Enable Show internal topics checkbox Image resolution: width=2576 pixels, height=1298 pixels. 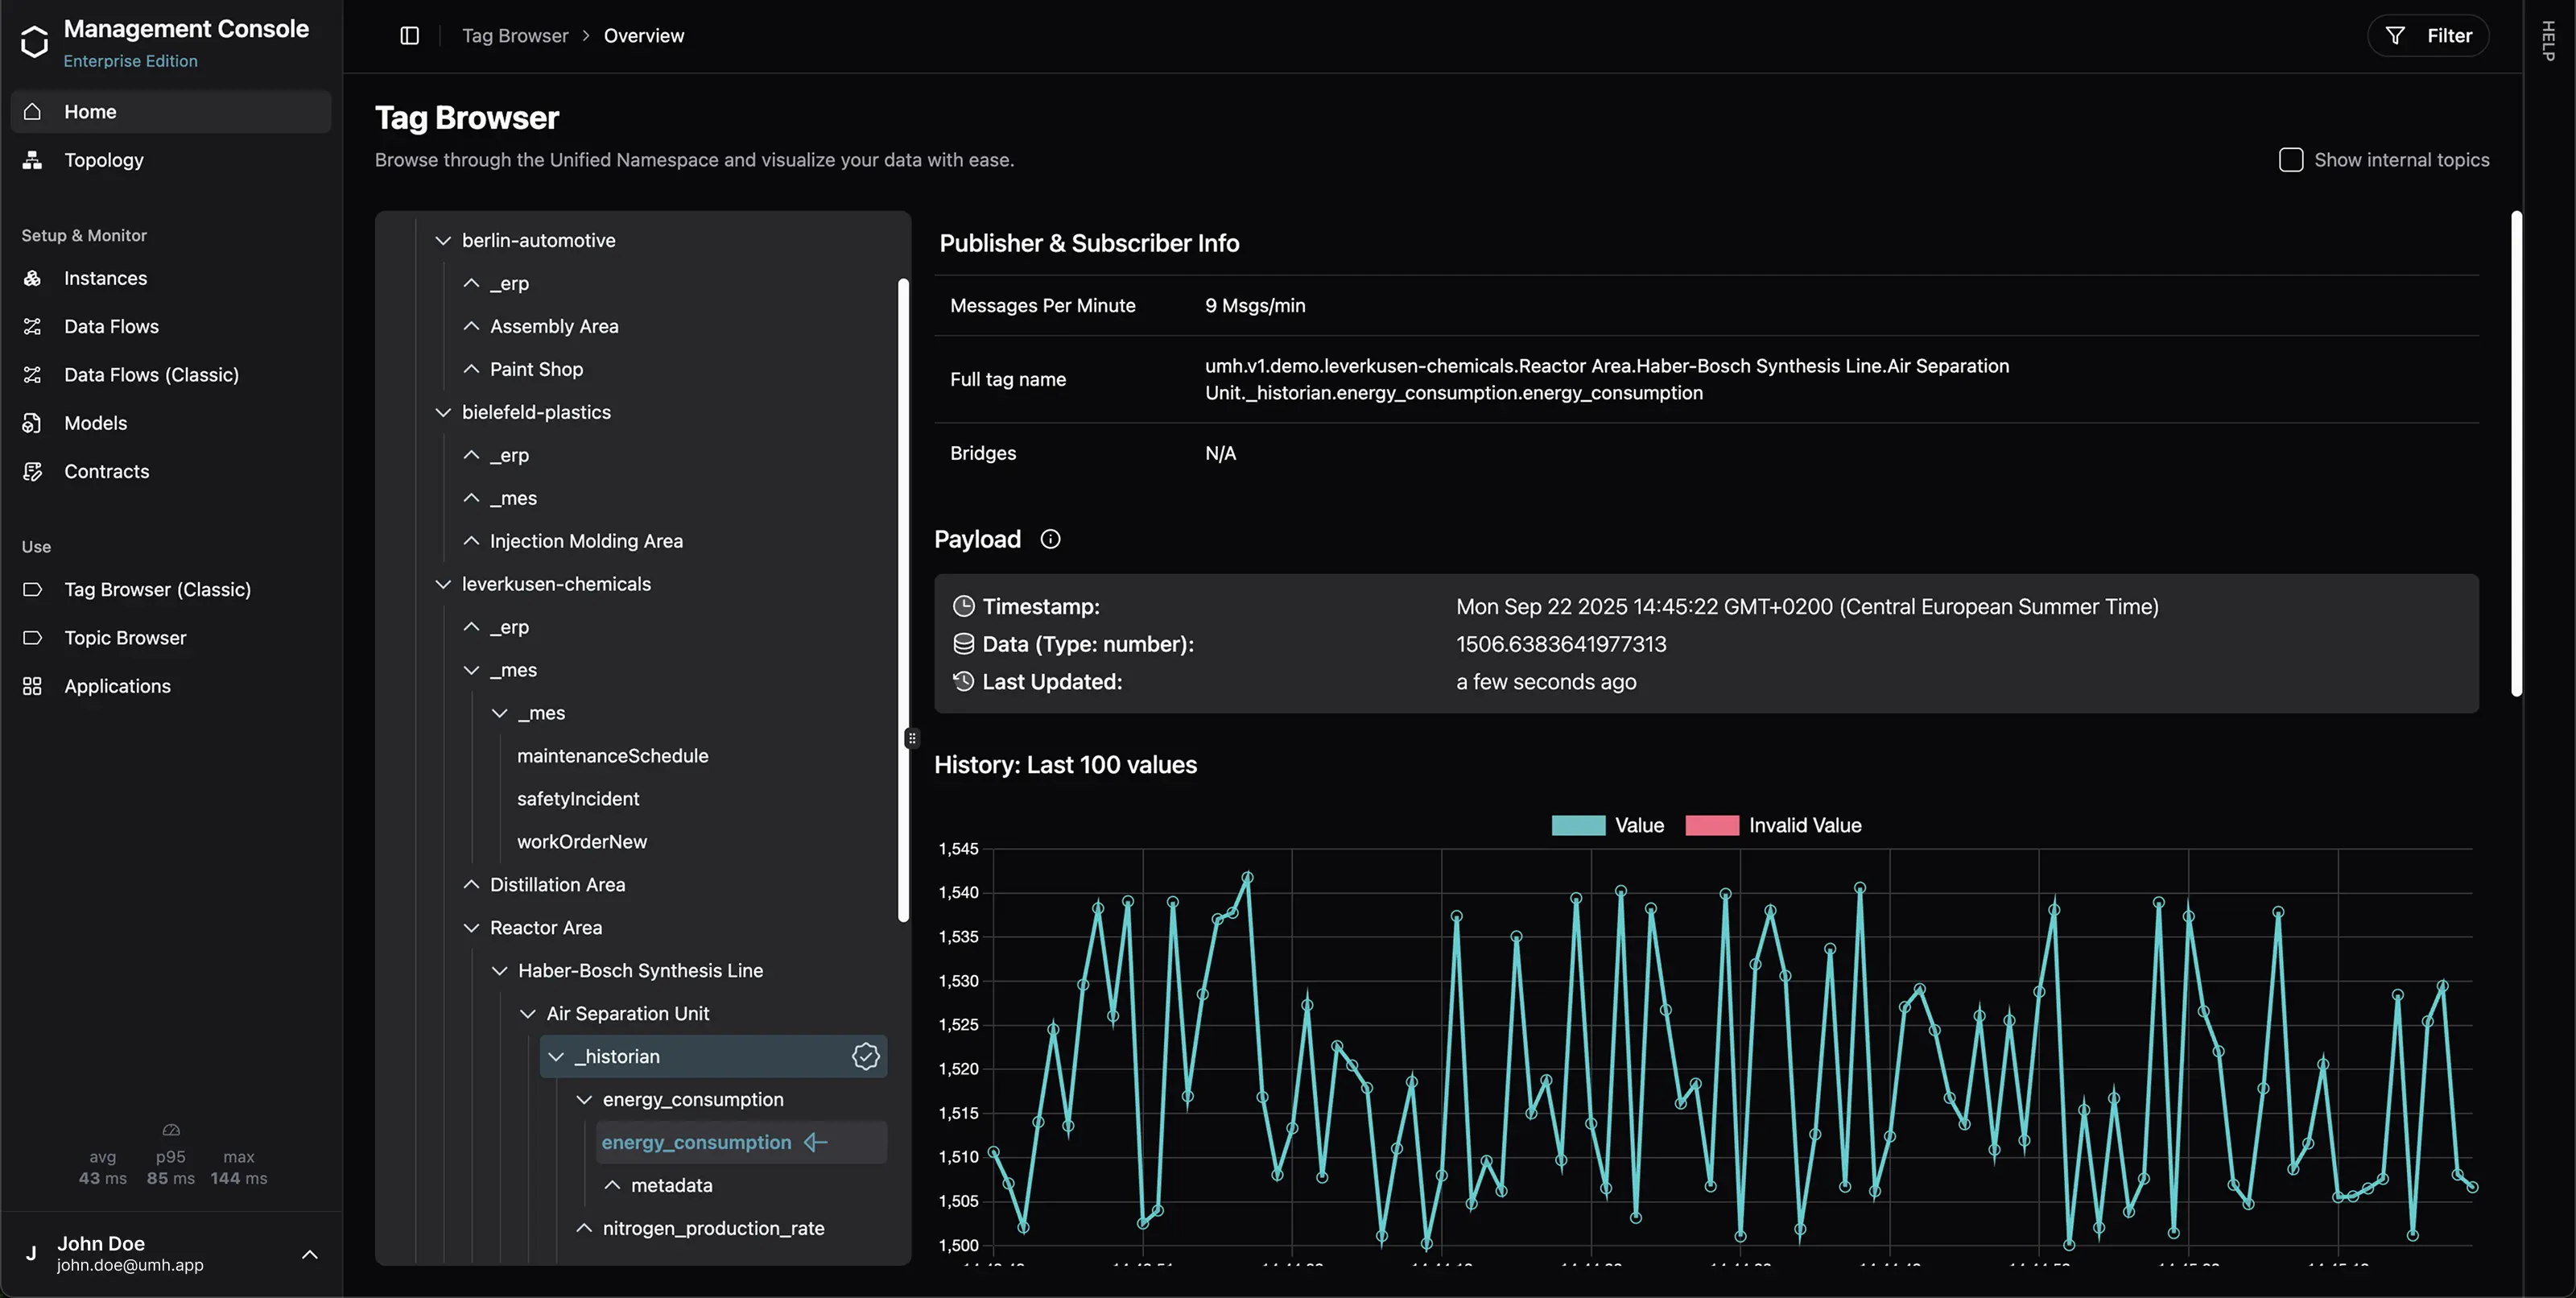coord(2290,160)
